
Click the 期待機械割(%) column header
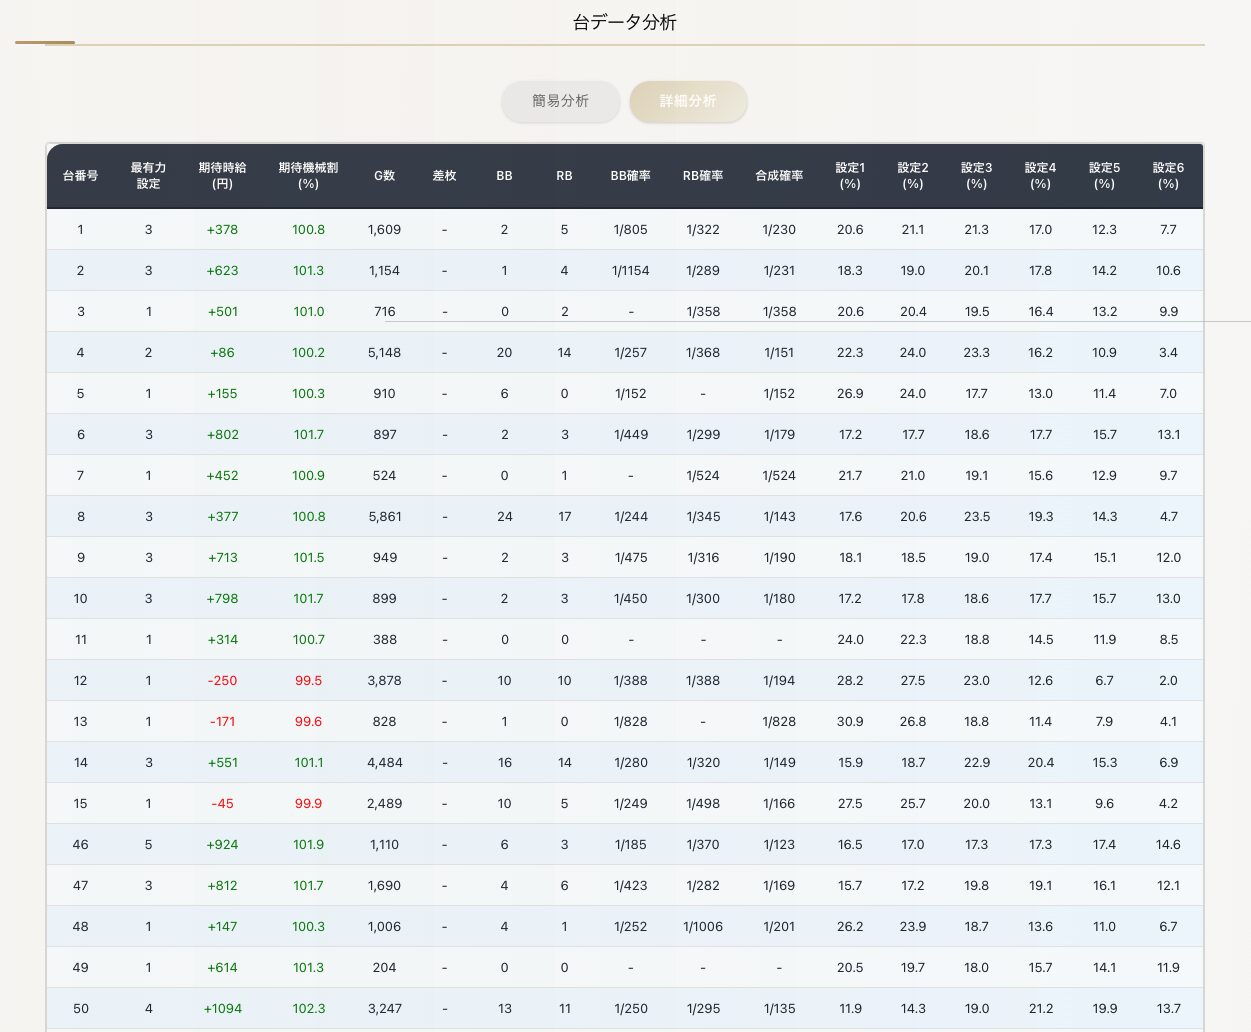pos(308,176)
